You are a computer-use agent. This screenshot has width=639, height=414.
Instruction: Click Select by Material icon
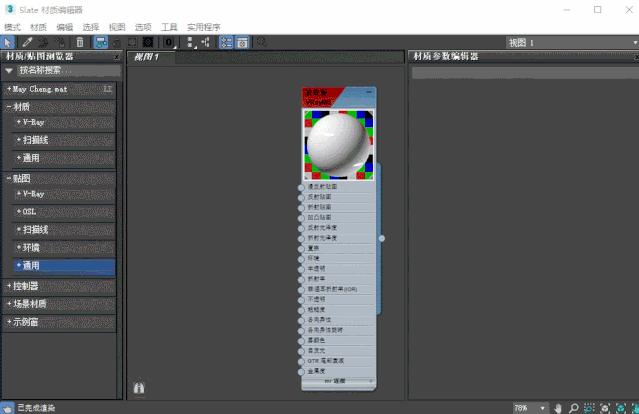coord(261,42)
